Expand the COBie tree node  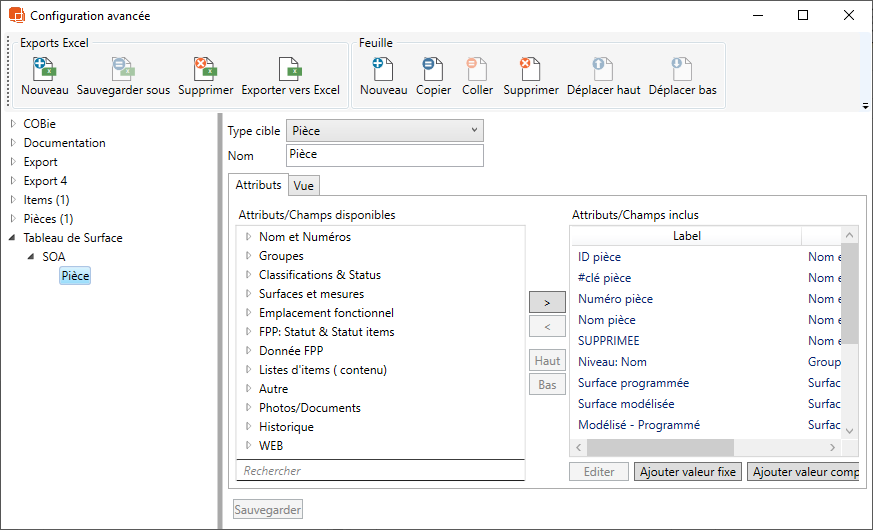tap(13, 124)
